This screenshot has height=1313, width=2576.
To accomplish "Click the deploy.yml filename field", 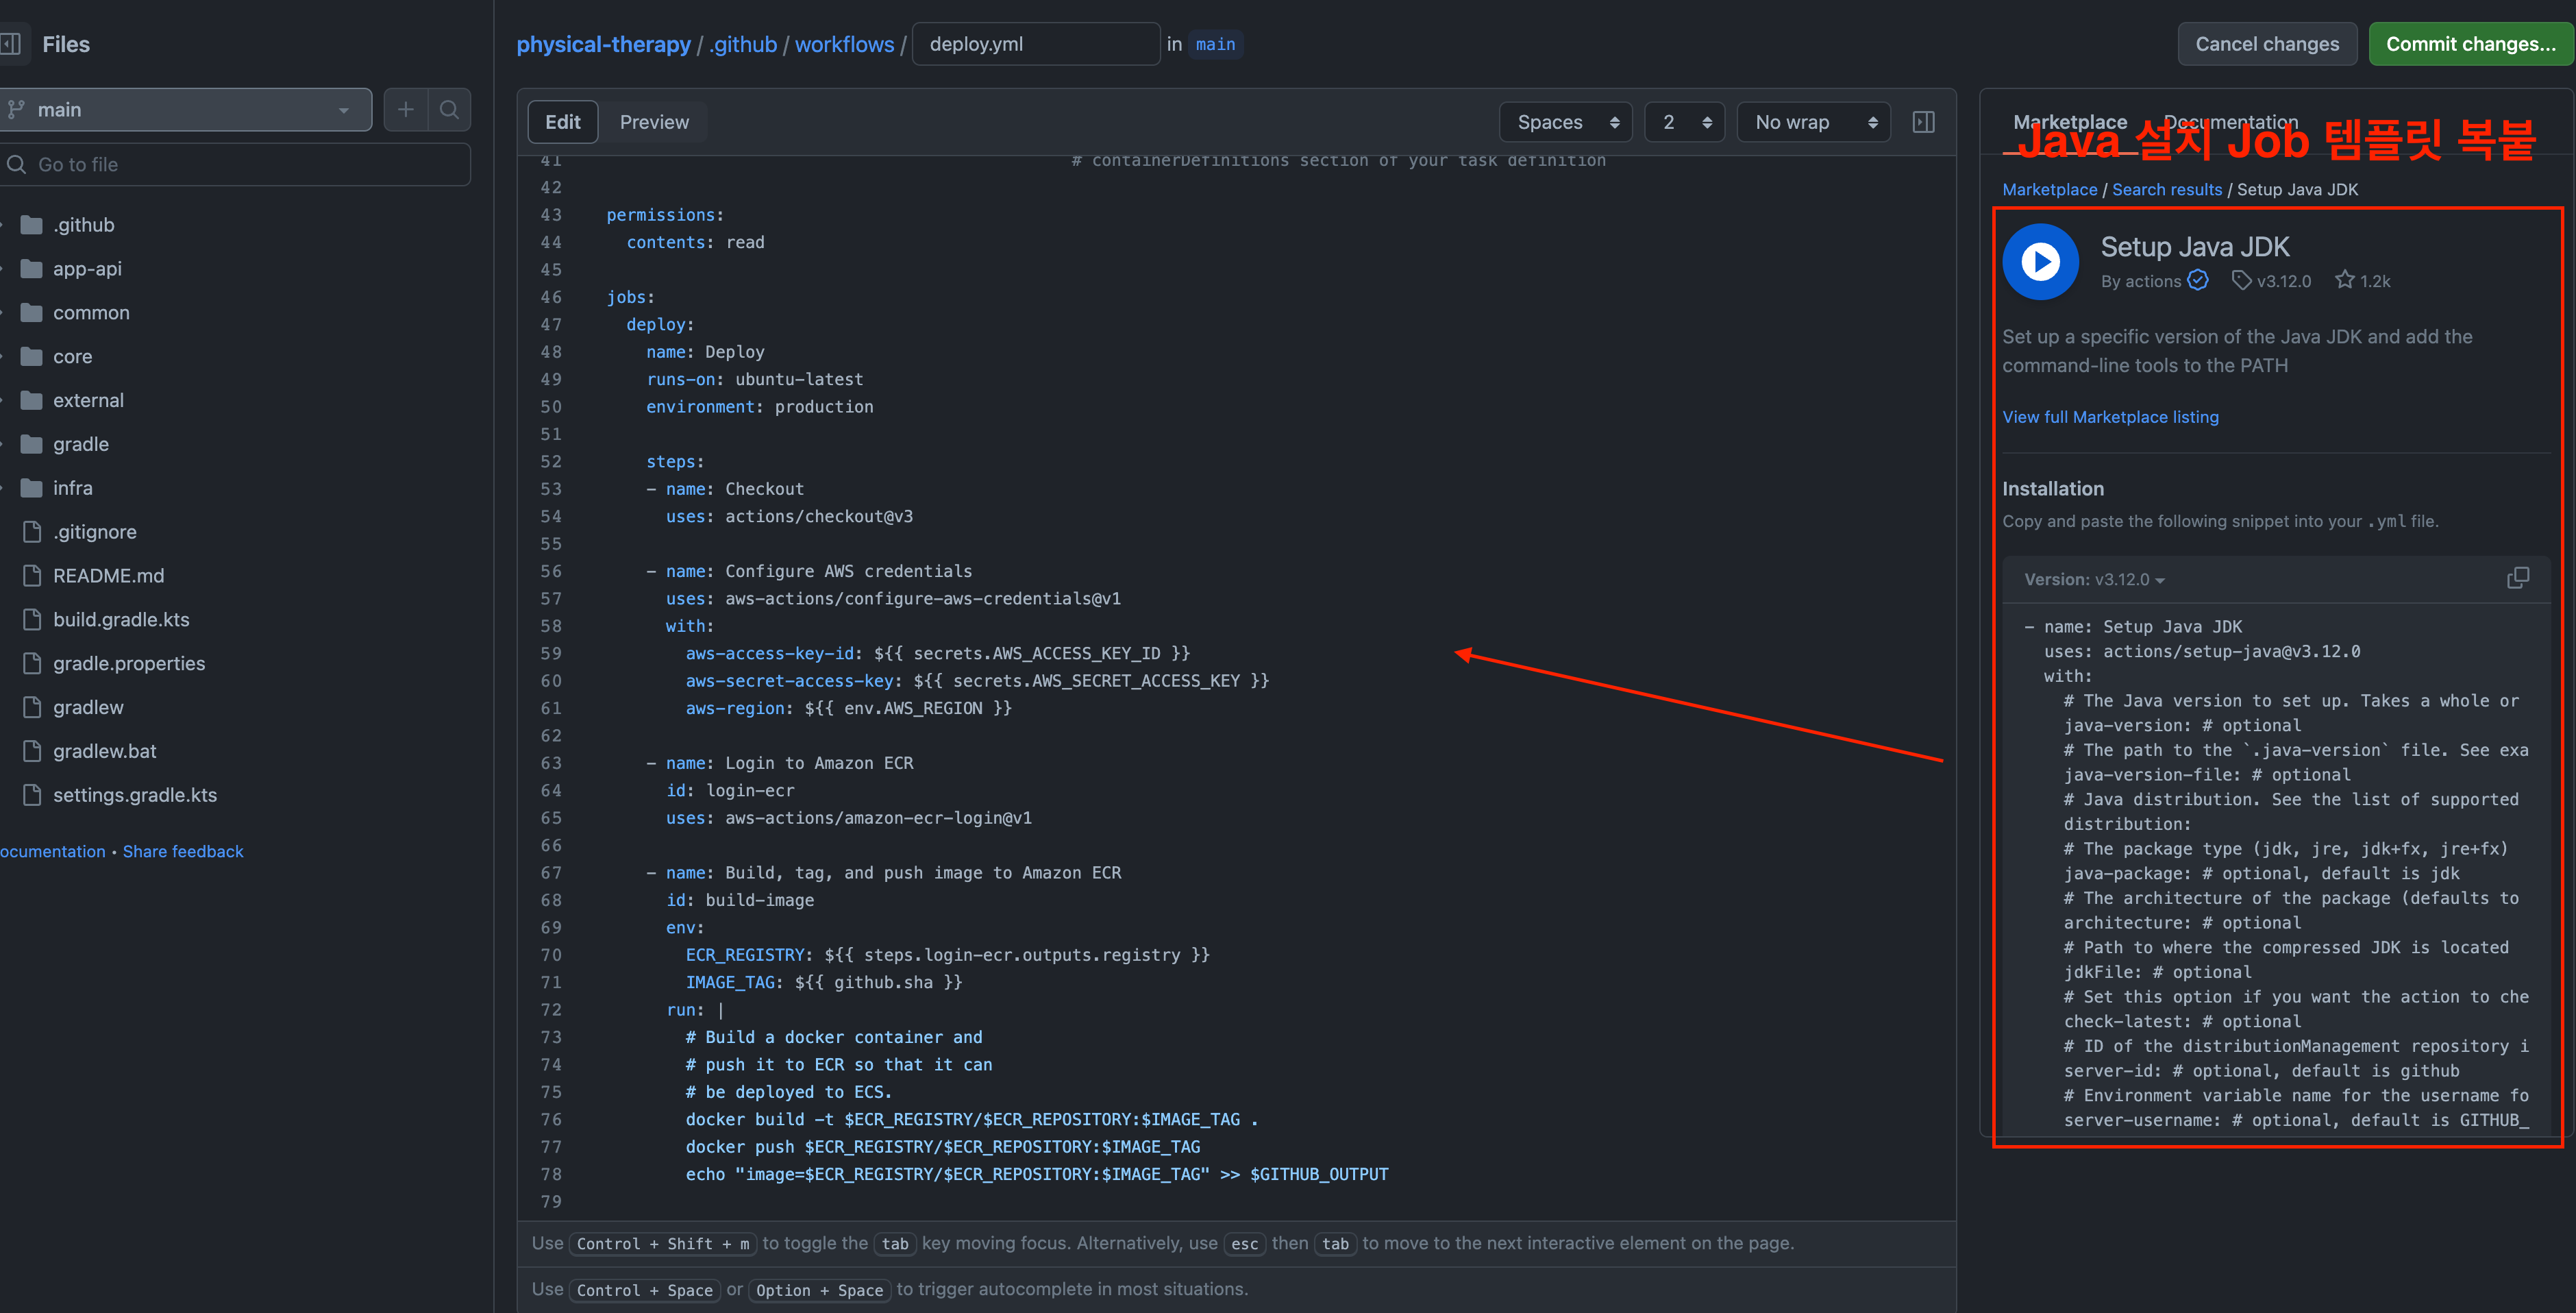I will point(1035,44).
